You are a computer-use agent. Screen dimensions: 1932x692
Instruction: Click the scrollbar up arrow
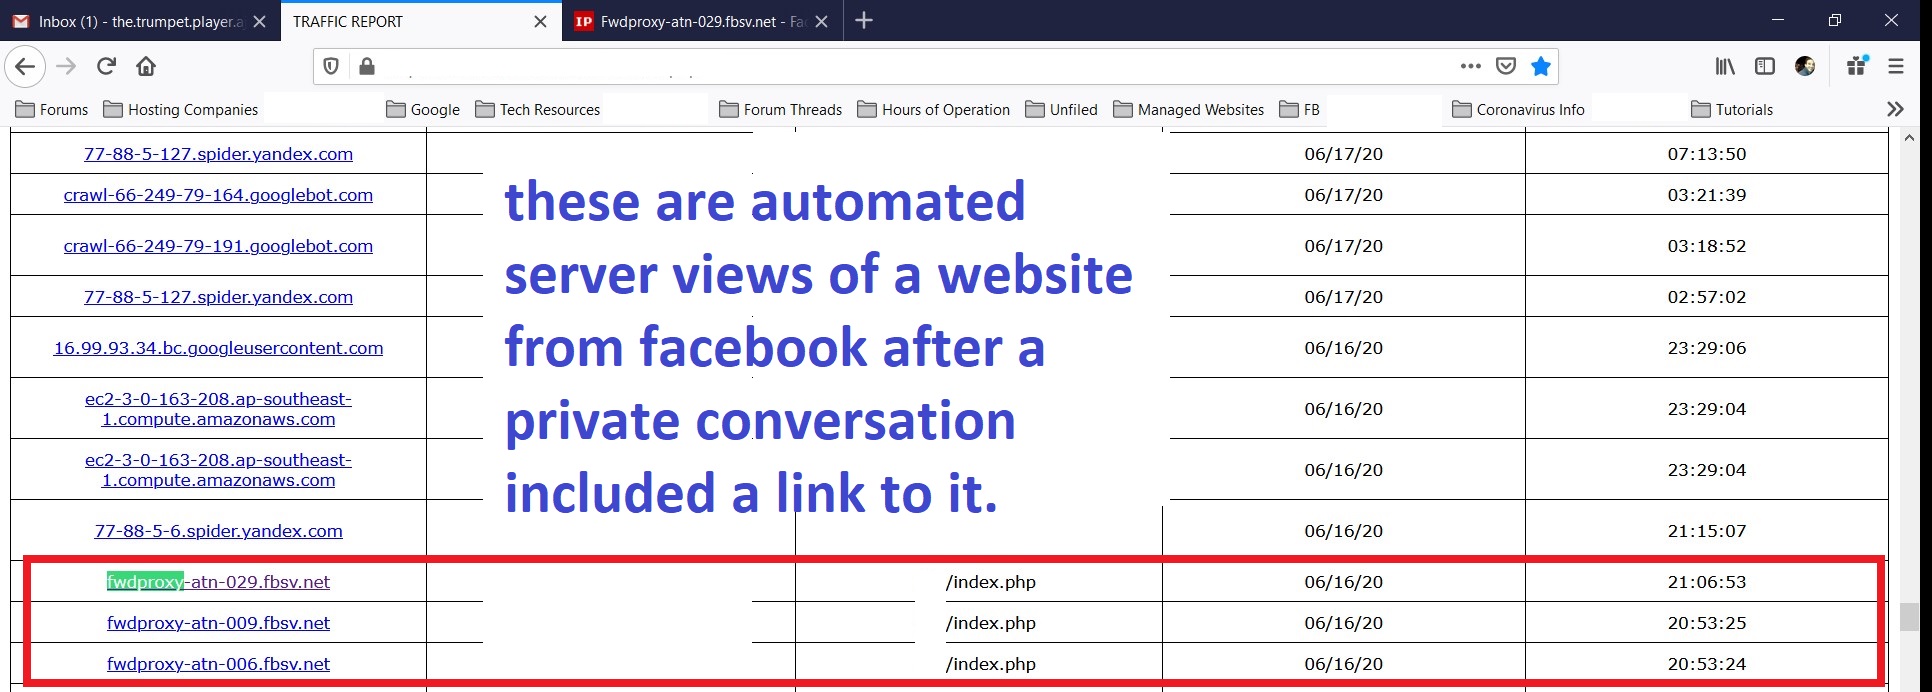(x=1909, y=138)
